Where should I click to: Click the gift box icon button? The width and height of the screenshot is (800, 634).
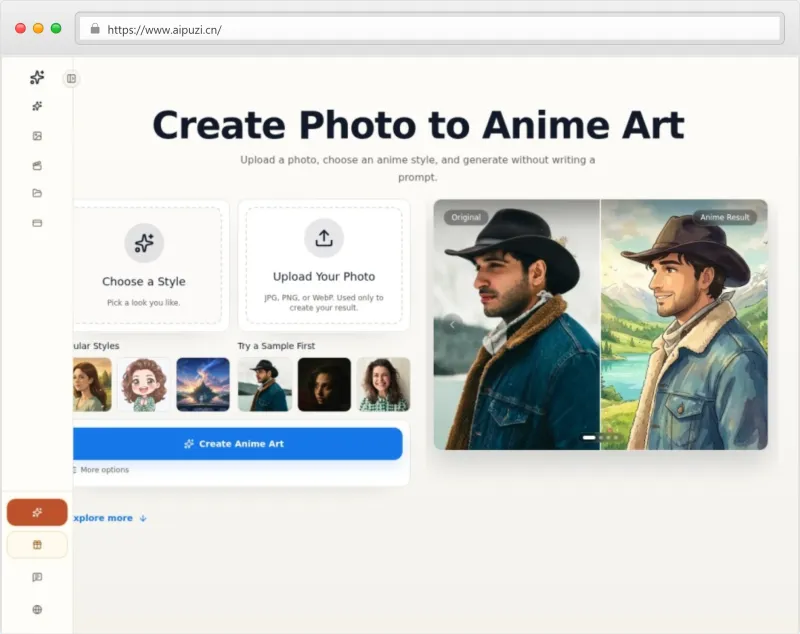[x=37, y=545]
